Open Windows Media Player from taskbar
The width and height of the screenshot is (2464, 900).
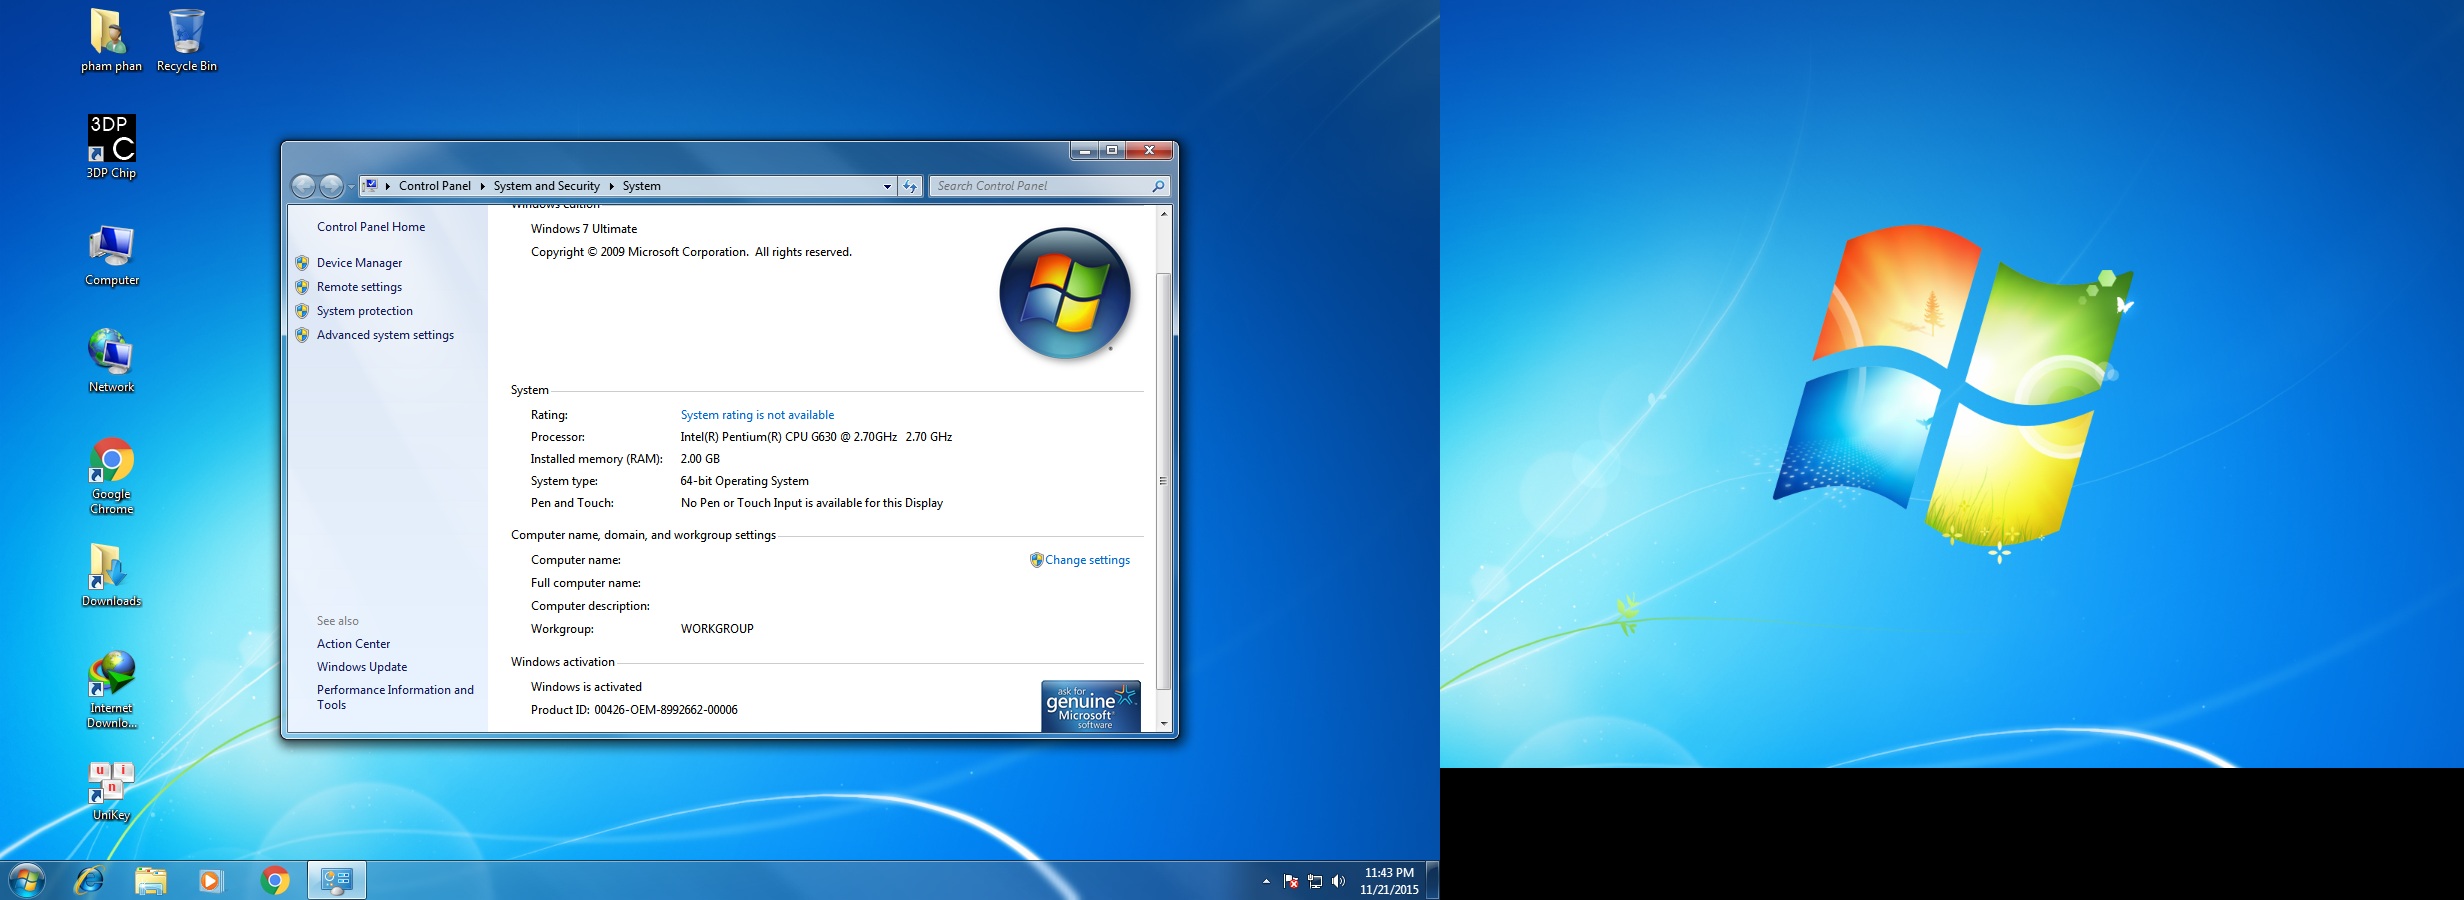(211, 880)
